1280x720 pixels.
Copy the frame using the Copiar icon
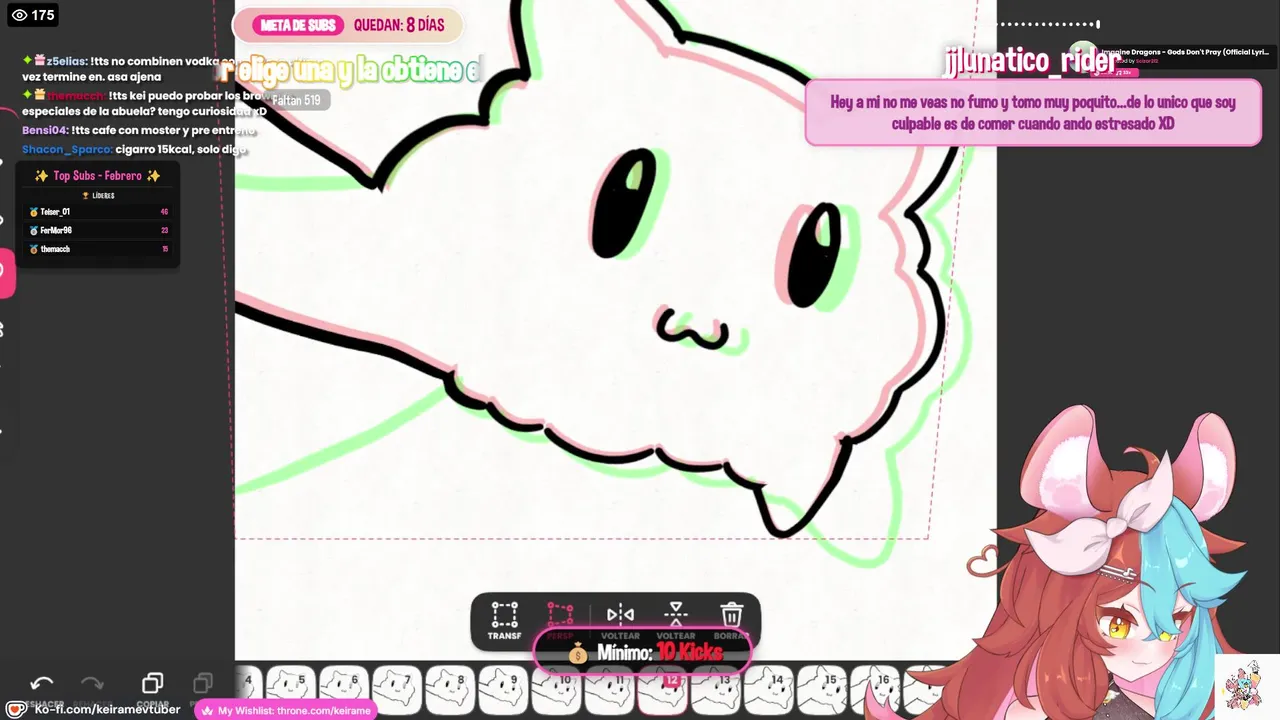point(152,683)
